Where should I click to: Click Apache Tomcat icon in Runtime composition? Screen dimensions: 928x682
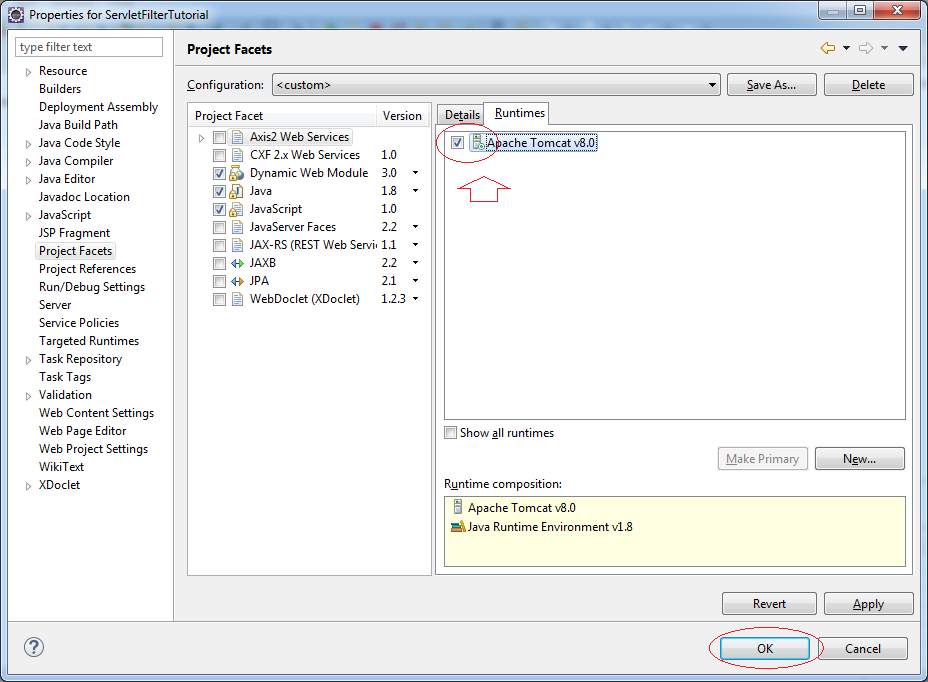(x=457, y=507)
